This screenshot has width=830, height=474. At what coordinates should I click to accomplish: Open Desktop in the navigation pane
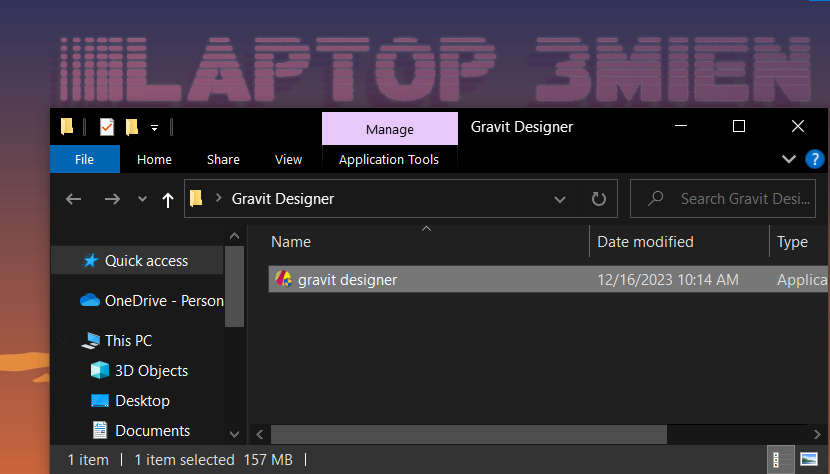point(142,400)
